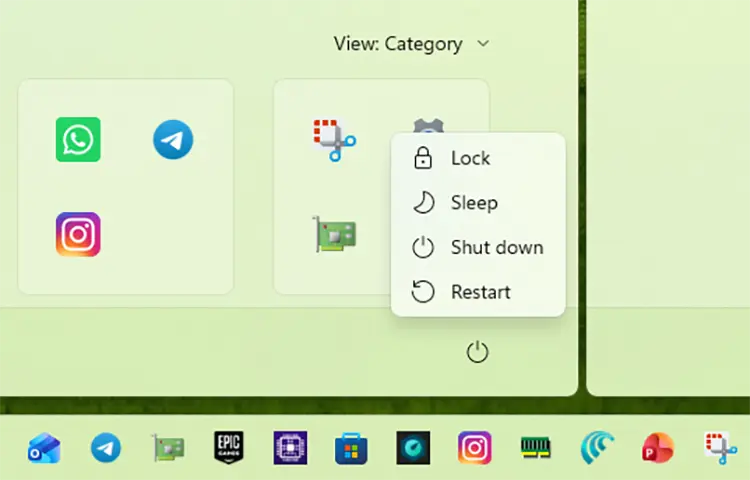
Task: Open Telegram from the taskbar
Action: pyautogui.click(x=106, y=448)
